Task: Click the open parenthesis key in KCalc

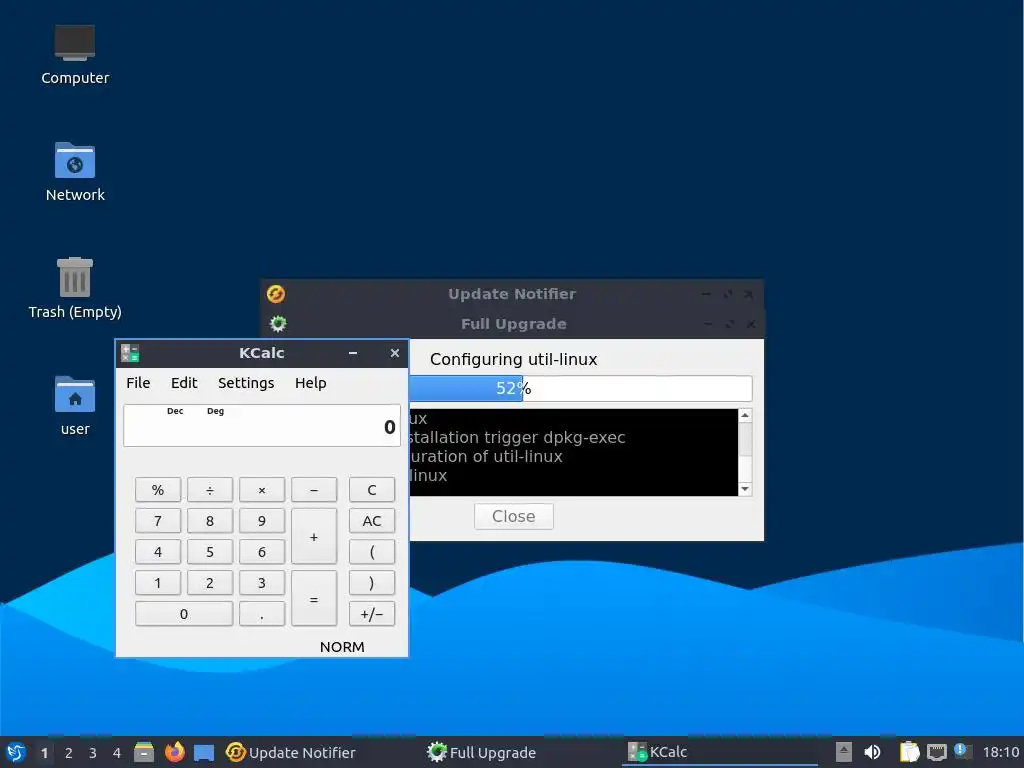Action: point(372,552)
